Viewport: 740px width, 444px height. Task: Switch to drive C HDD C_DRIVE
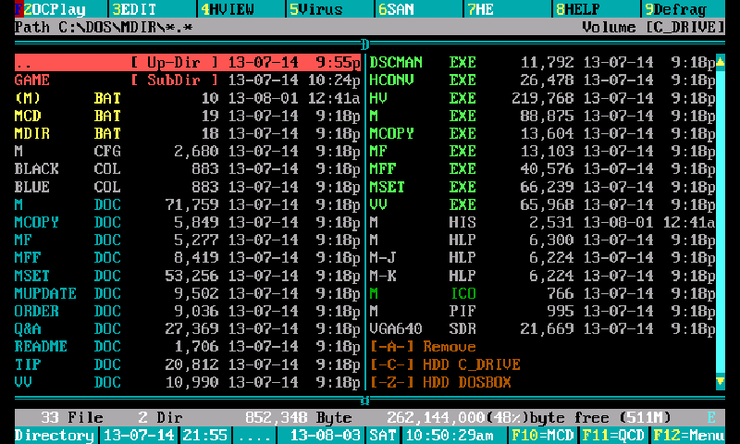[445, 364]
